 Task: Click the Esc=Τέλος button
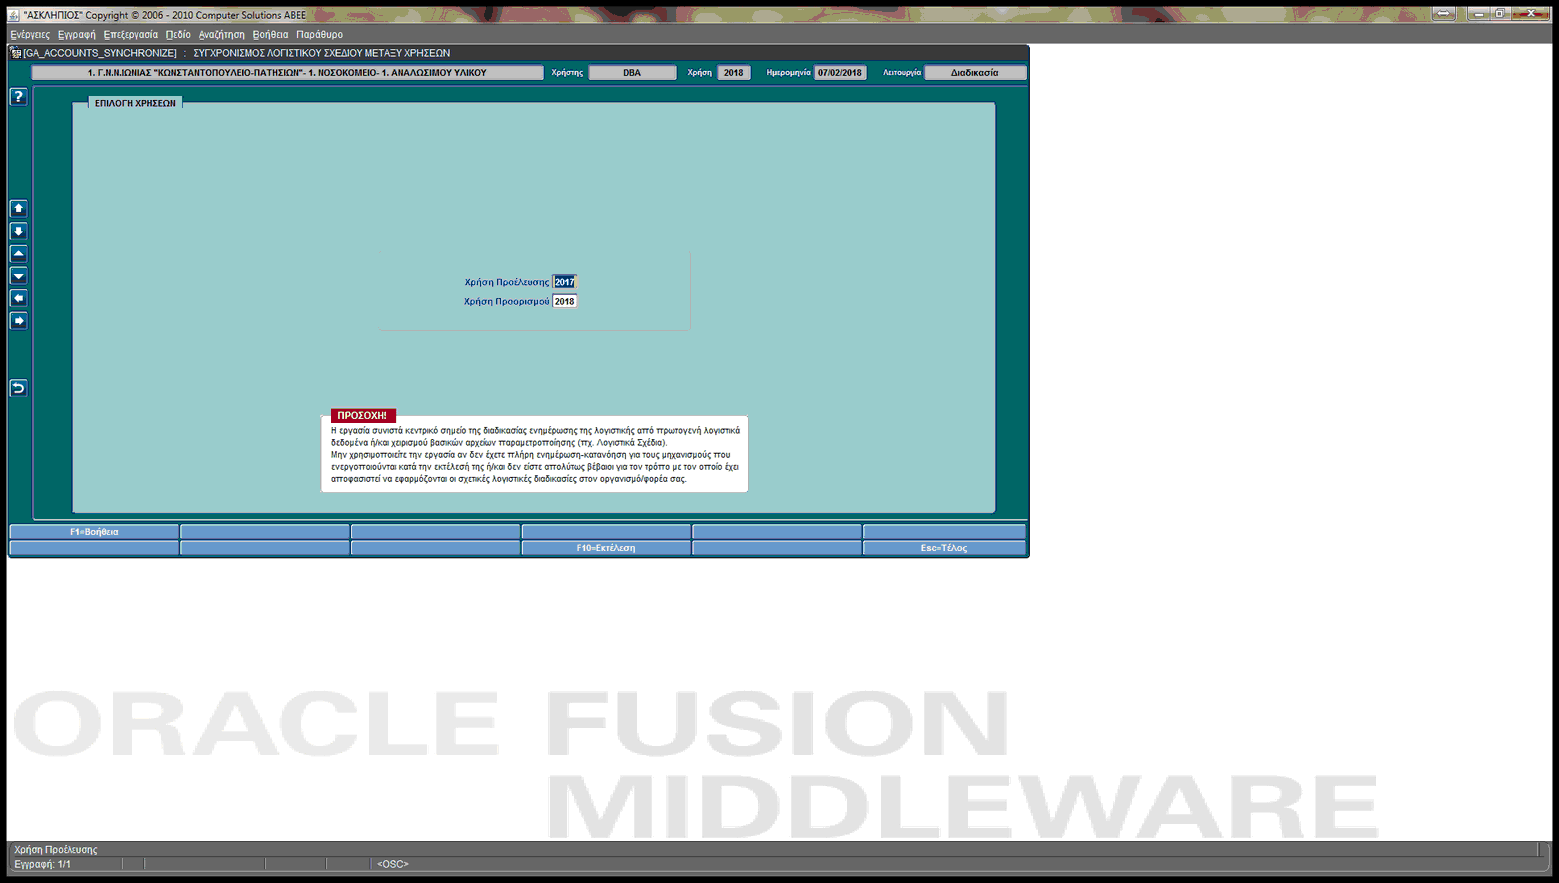(944, 548)
